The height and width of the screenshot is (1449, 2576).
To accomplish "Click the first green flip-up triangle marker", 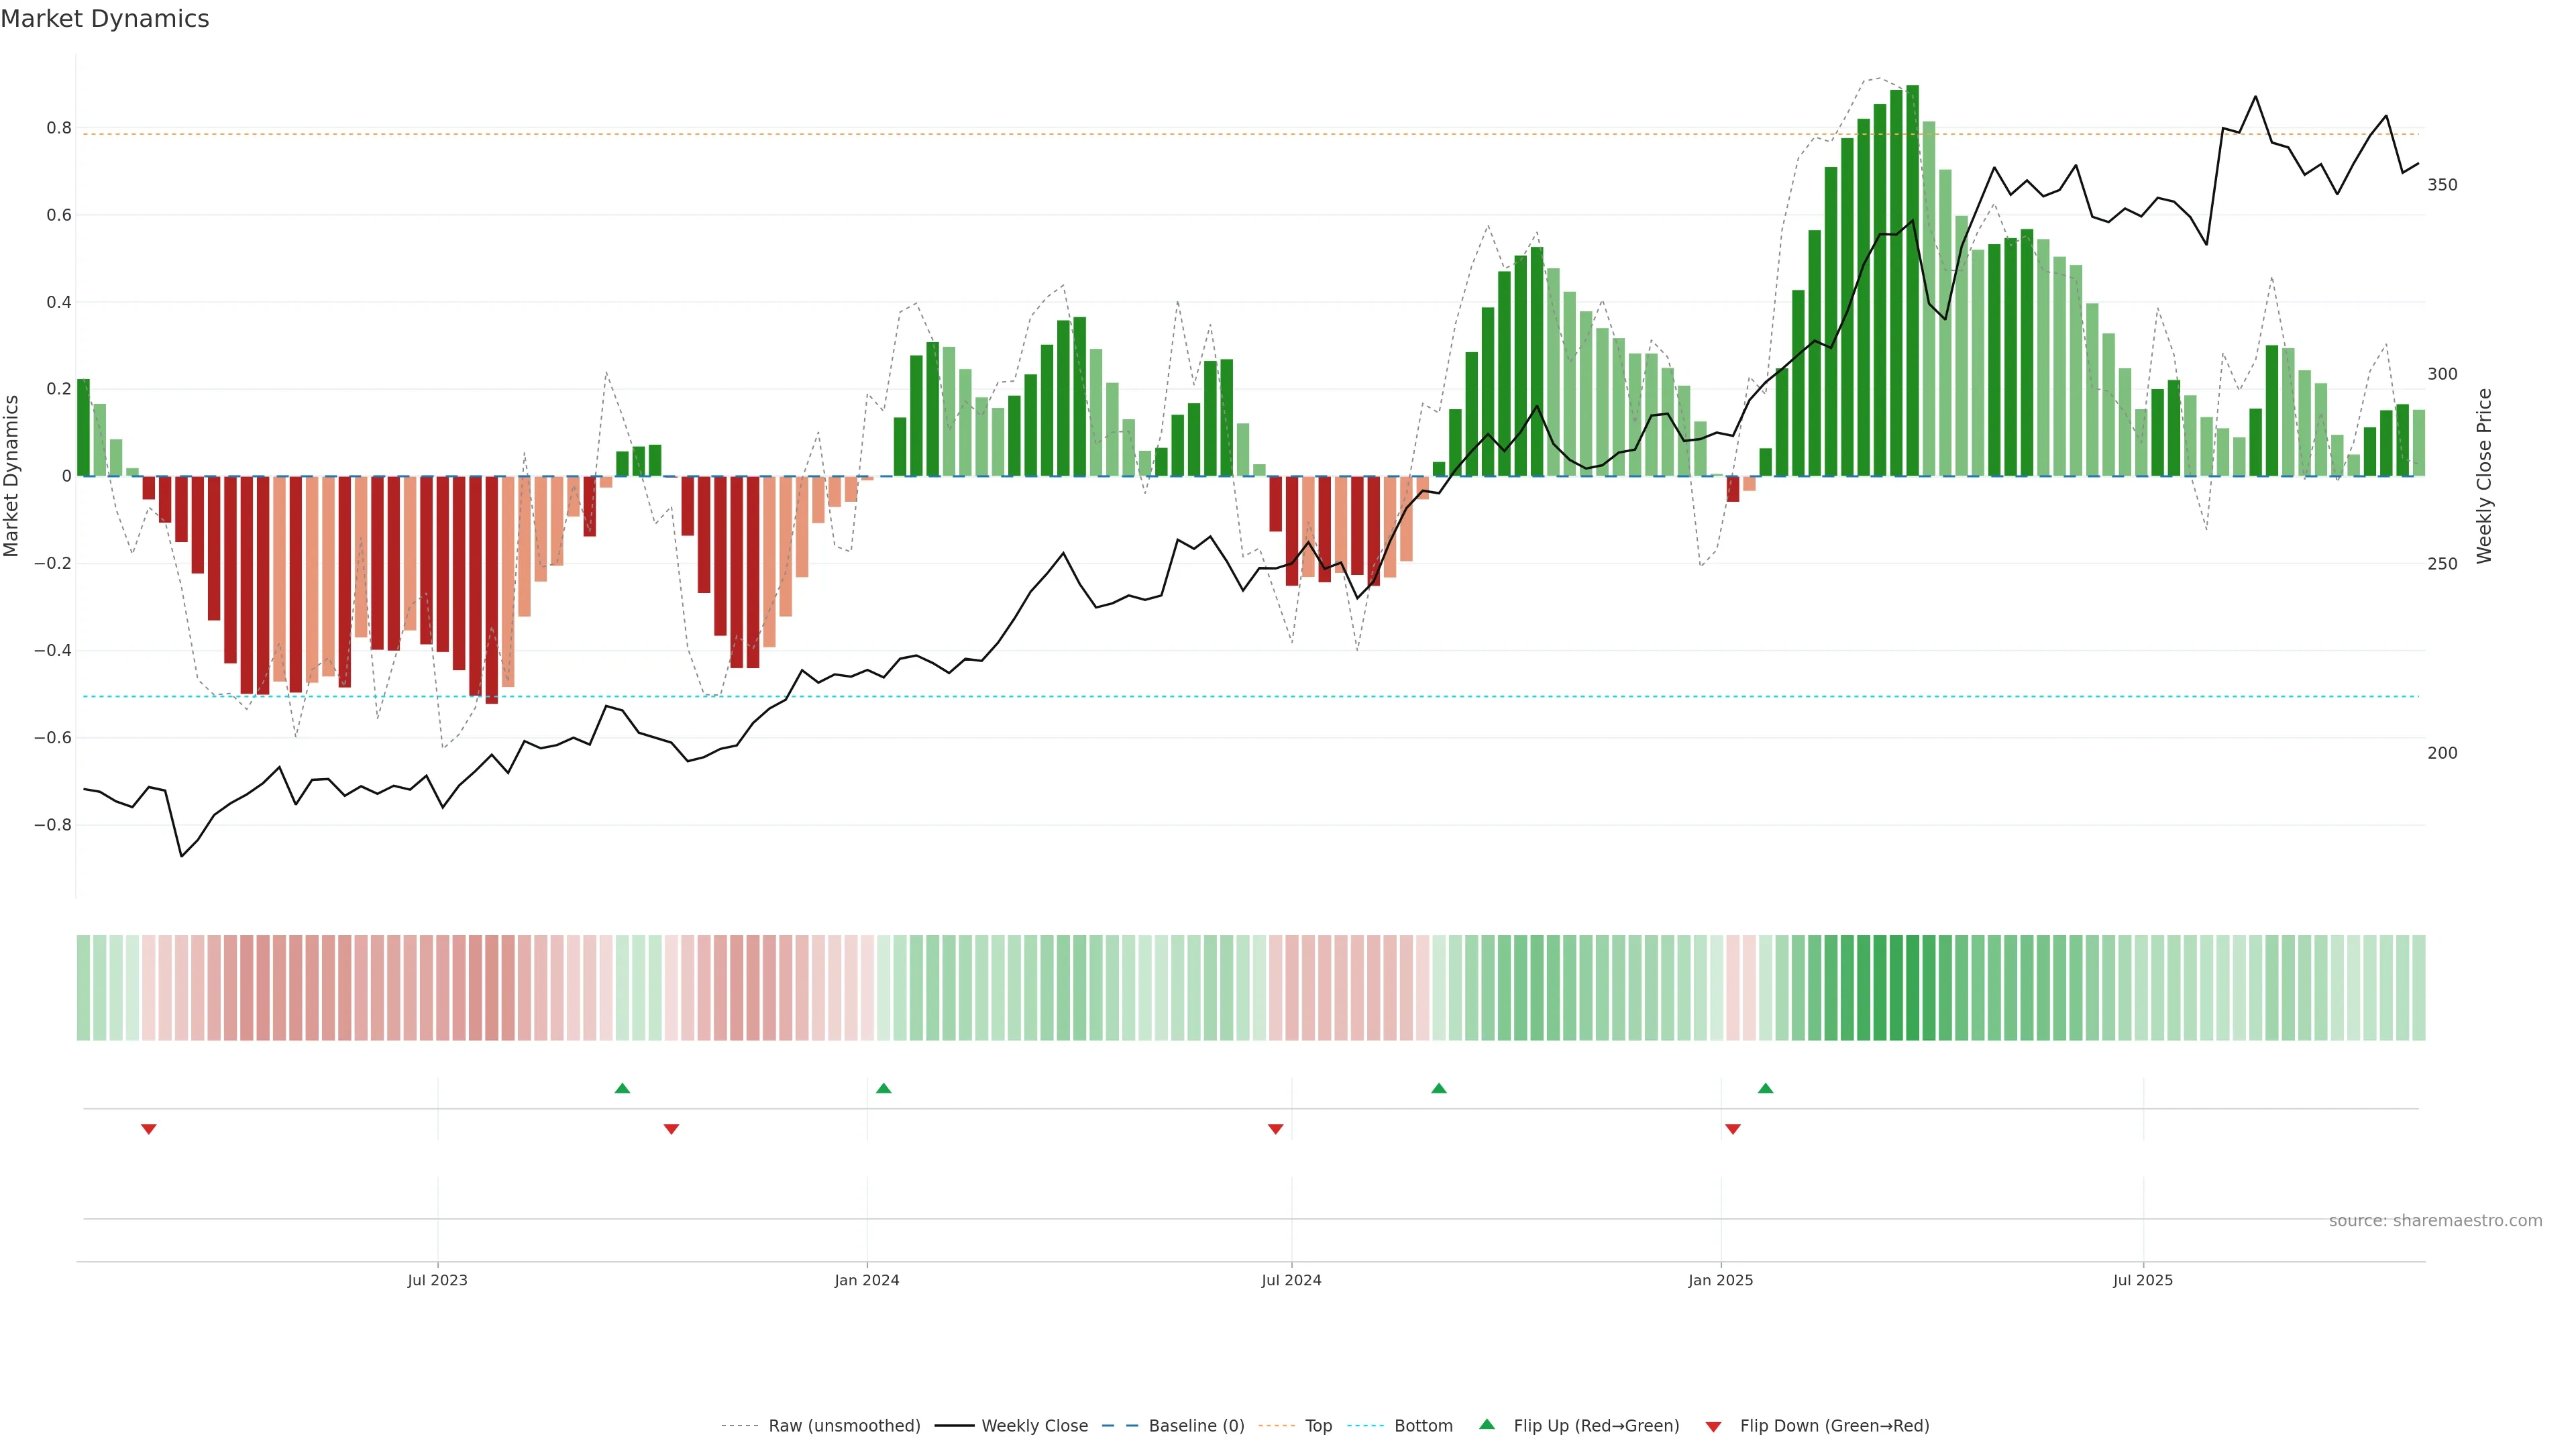I will point(622,1088).
